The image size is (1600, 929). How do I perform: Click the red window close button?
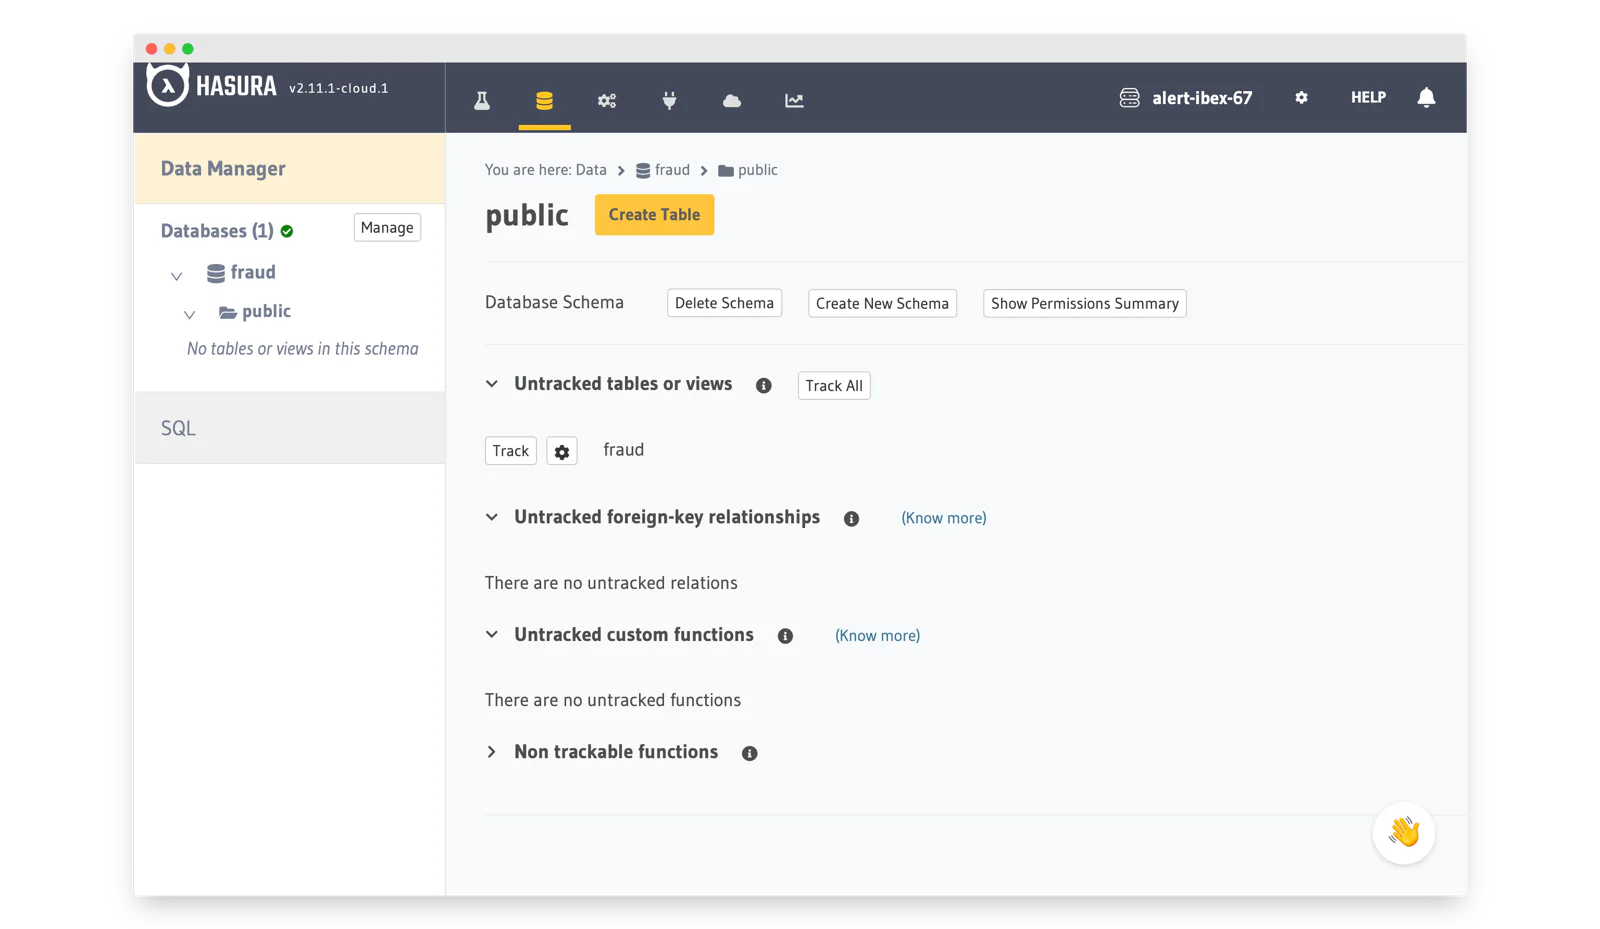pyautogui.click(x=151, y=48)
